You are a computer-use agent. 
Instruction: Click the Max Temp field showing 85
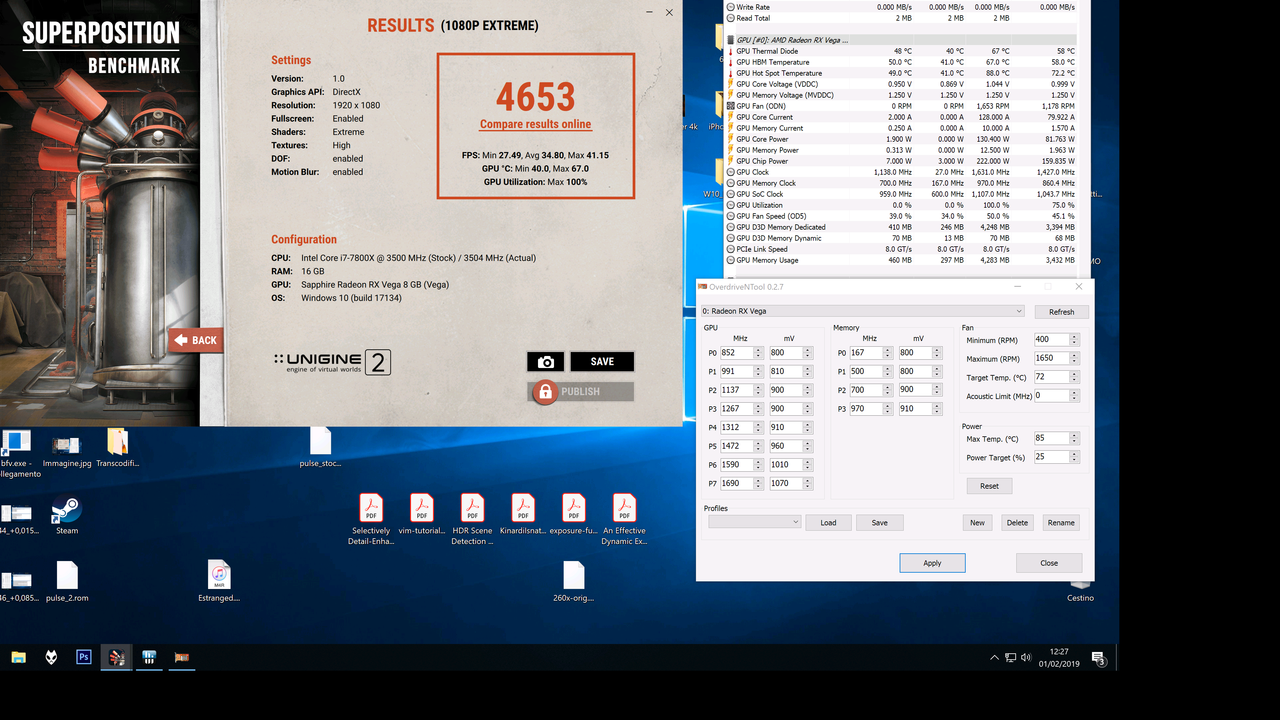click(x=1052, y=438)
